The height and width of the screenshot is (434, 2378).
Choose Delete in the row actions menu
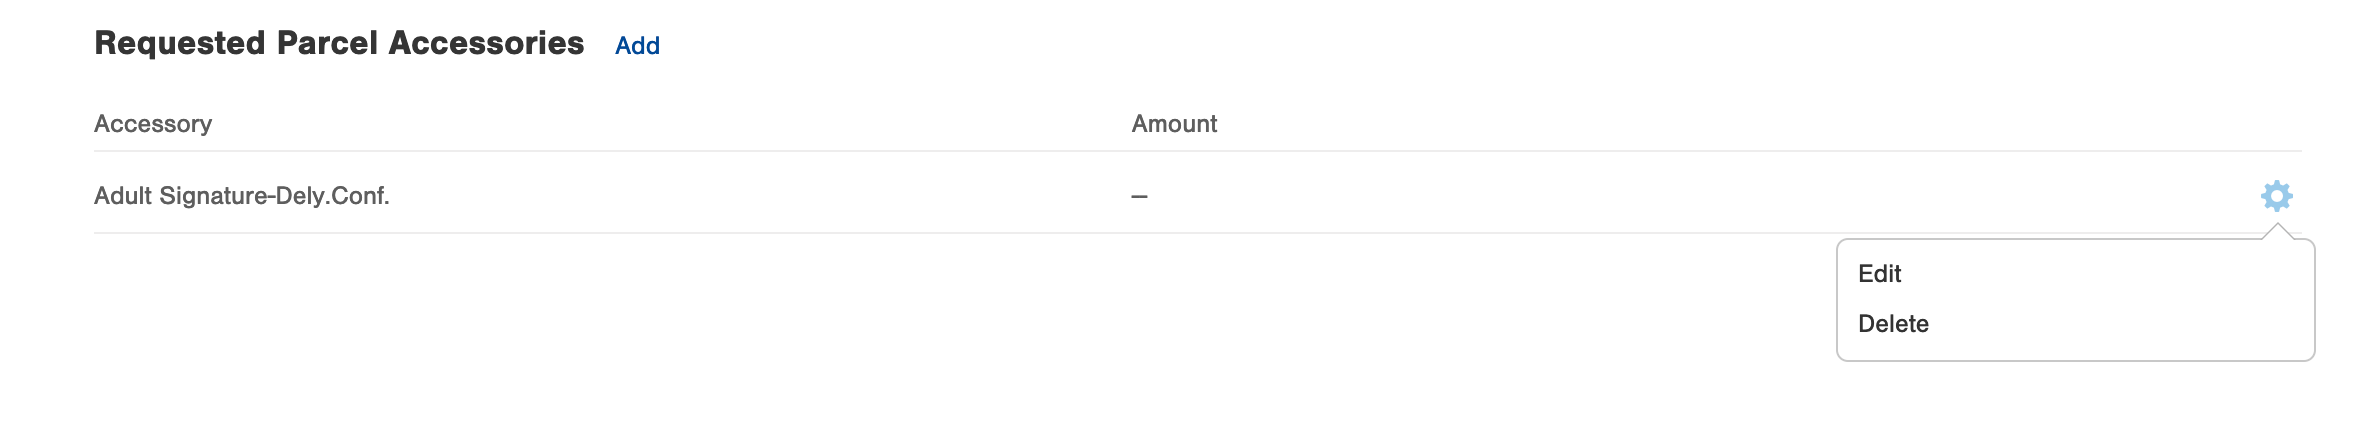[x=1893, y=324]
